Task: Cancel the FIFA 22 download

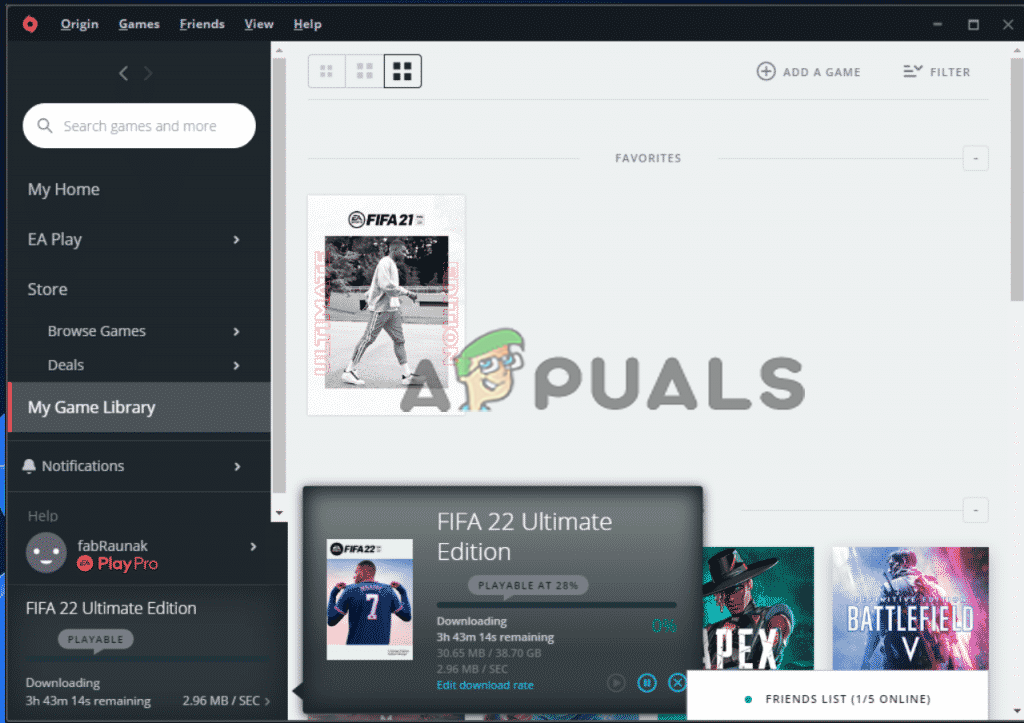Action: tap(677, 683)
